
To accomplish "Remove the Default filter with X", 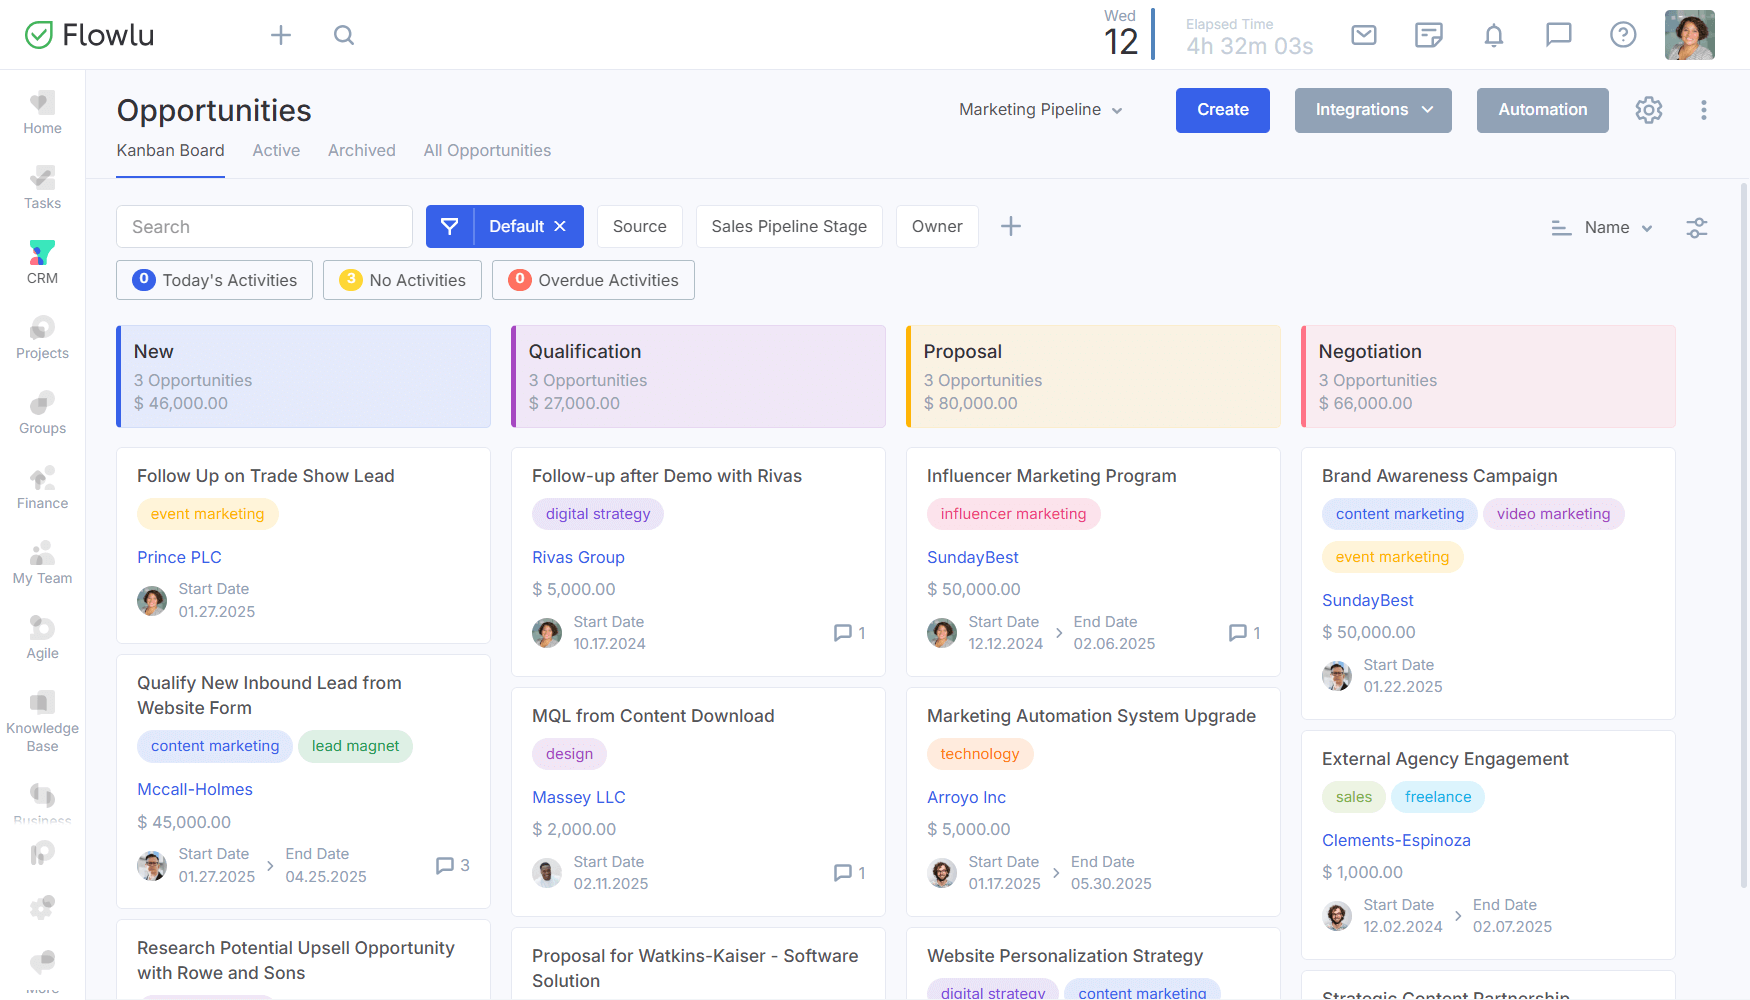I will [560, 227].
